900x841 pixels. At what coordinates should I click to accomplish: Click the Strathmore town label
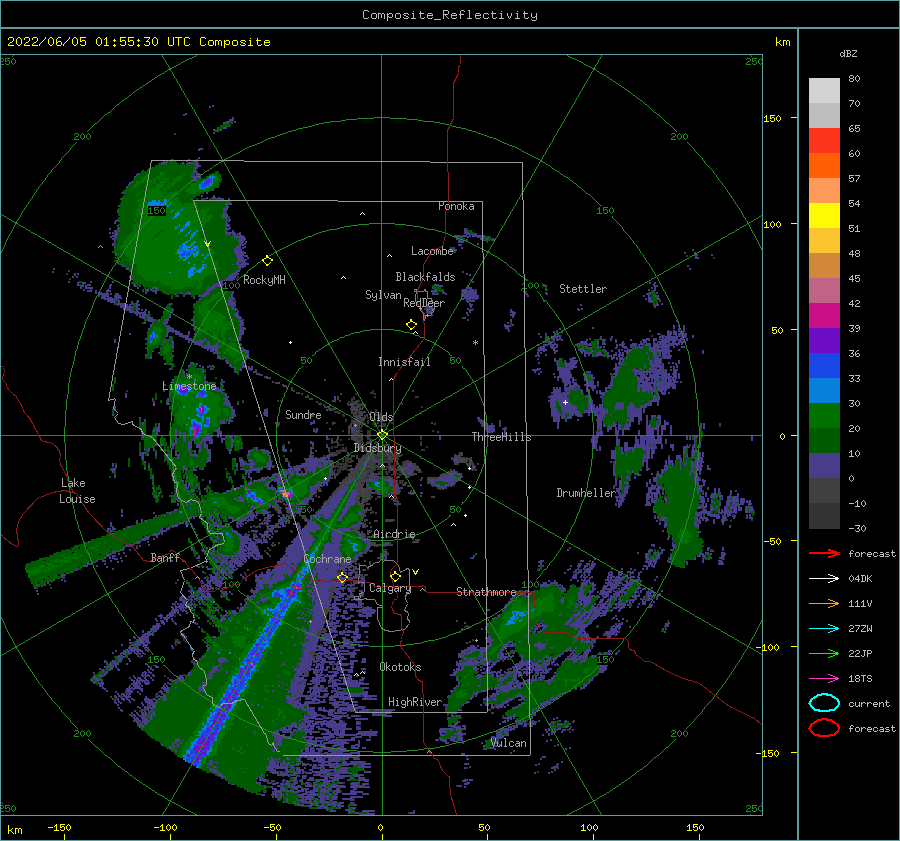click(x=486, y=592)
